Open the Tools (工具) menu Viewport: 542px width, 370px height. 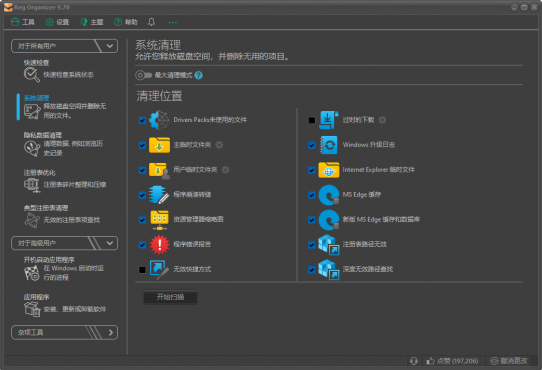pyautogui.click(x=23, y=22)
